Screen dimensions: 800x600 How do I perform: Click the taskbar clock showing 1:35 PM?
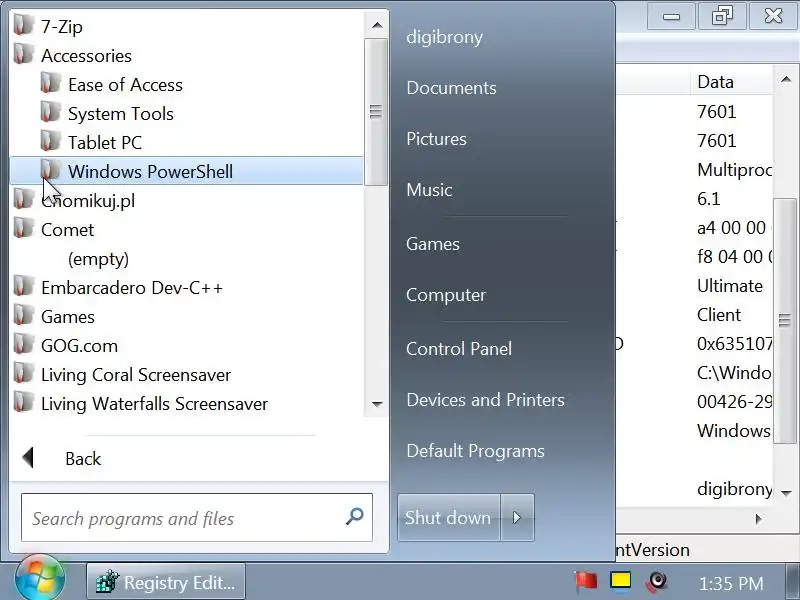coord(731,583)
